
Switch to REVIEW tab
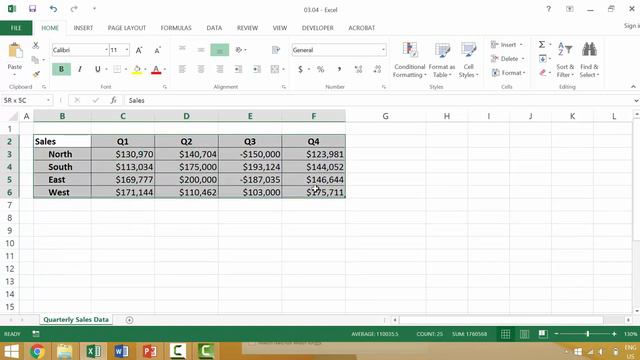(247, 28)
